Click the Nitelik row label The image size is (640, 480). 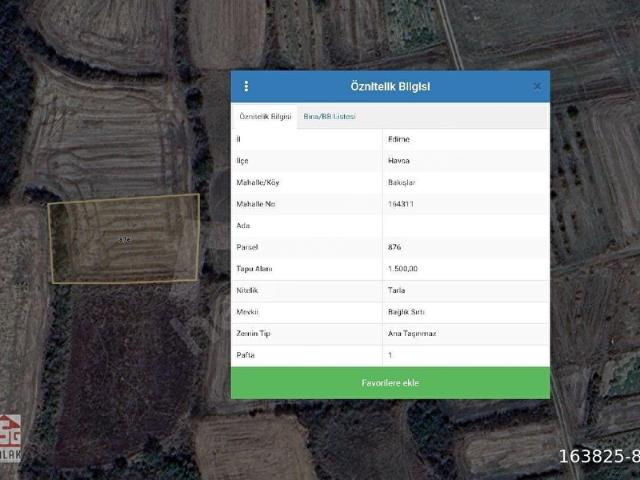[x=247, y=290]
